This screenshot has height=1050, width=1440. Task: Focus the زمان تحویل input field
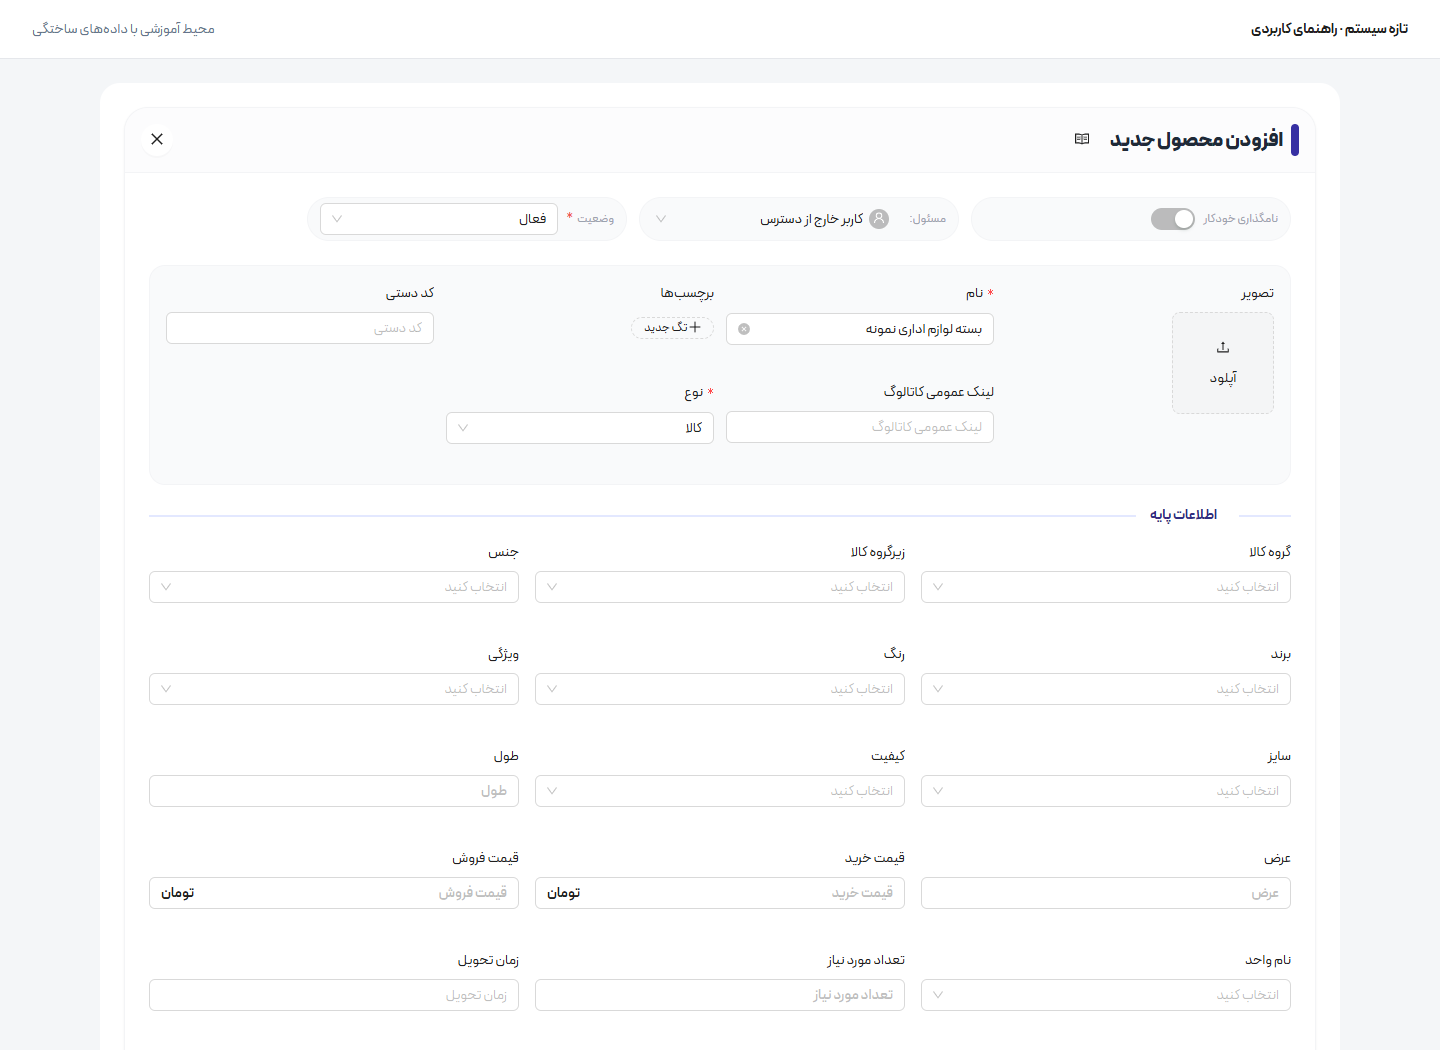click(334, 995)
